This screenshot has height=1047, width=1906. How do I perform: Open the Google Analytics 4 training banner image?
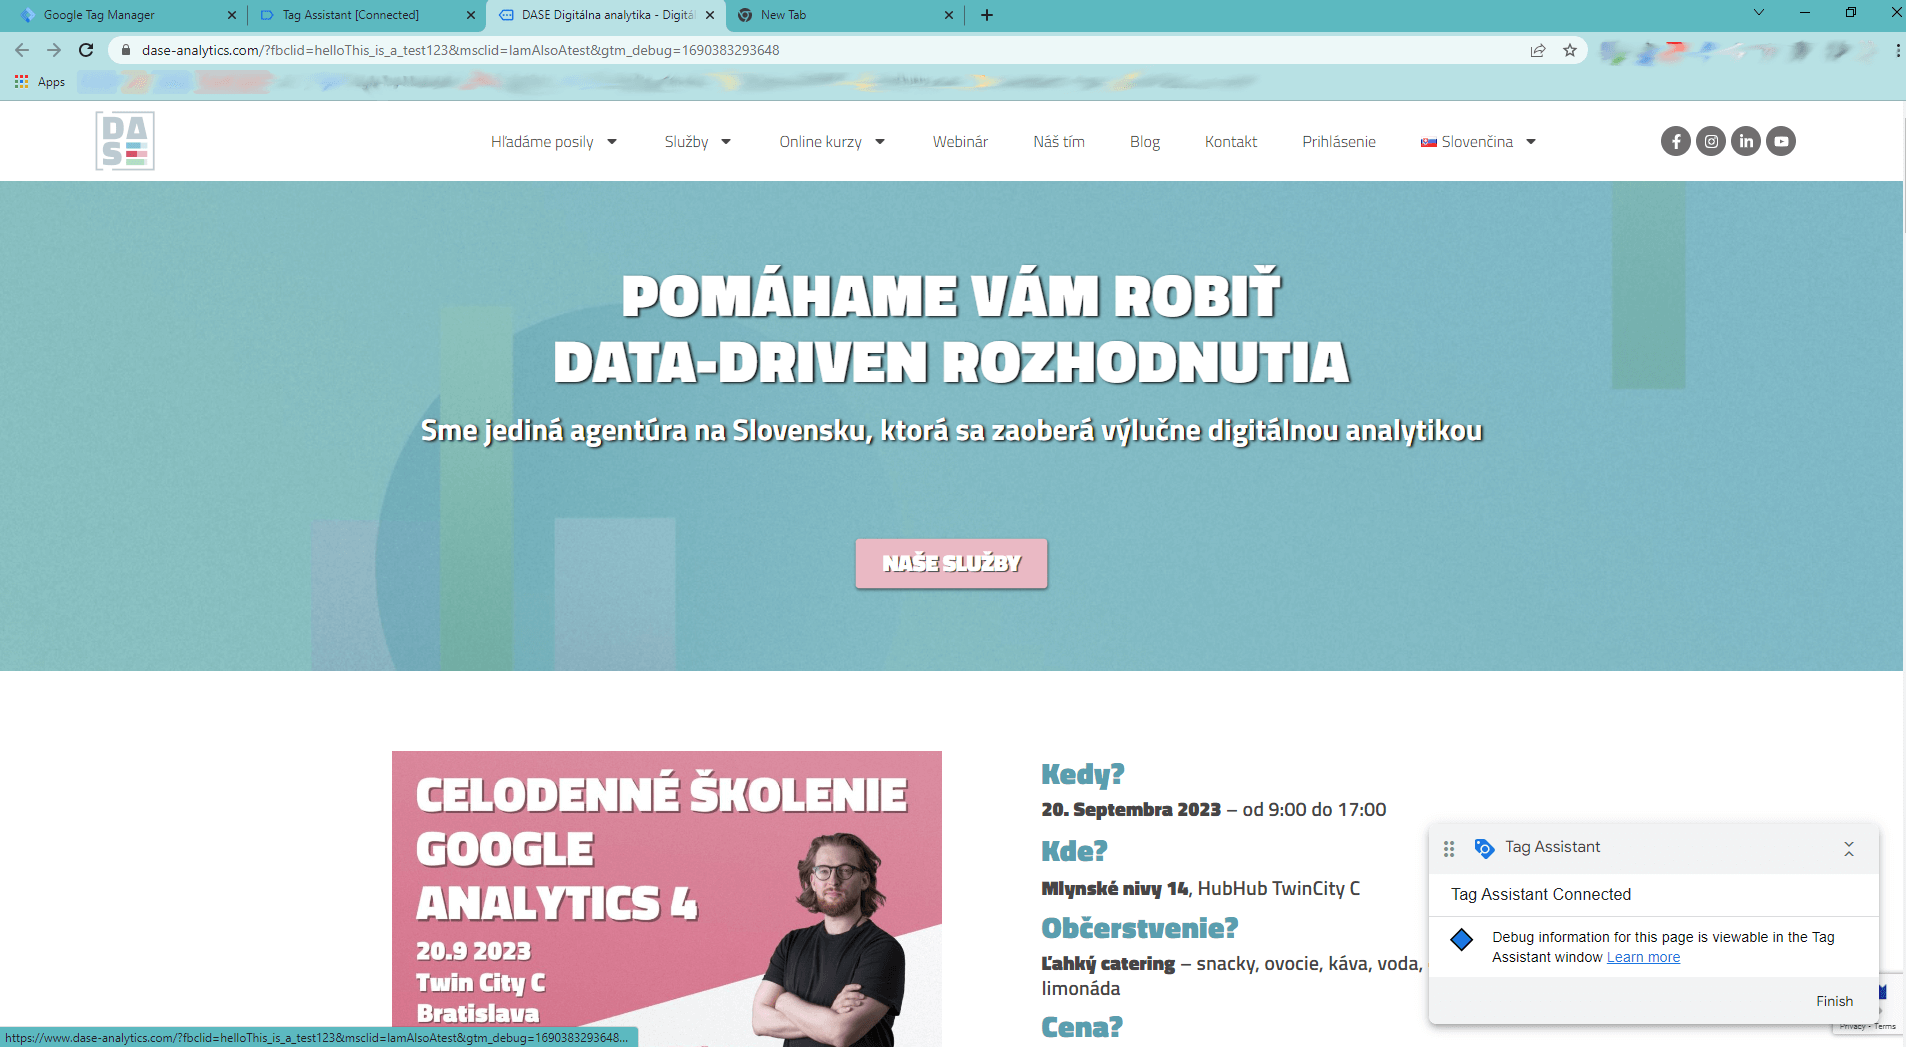click(x=667, y=899)
